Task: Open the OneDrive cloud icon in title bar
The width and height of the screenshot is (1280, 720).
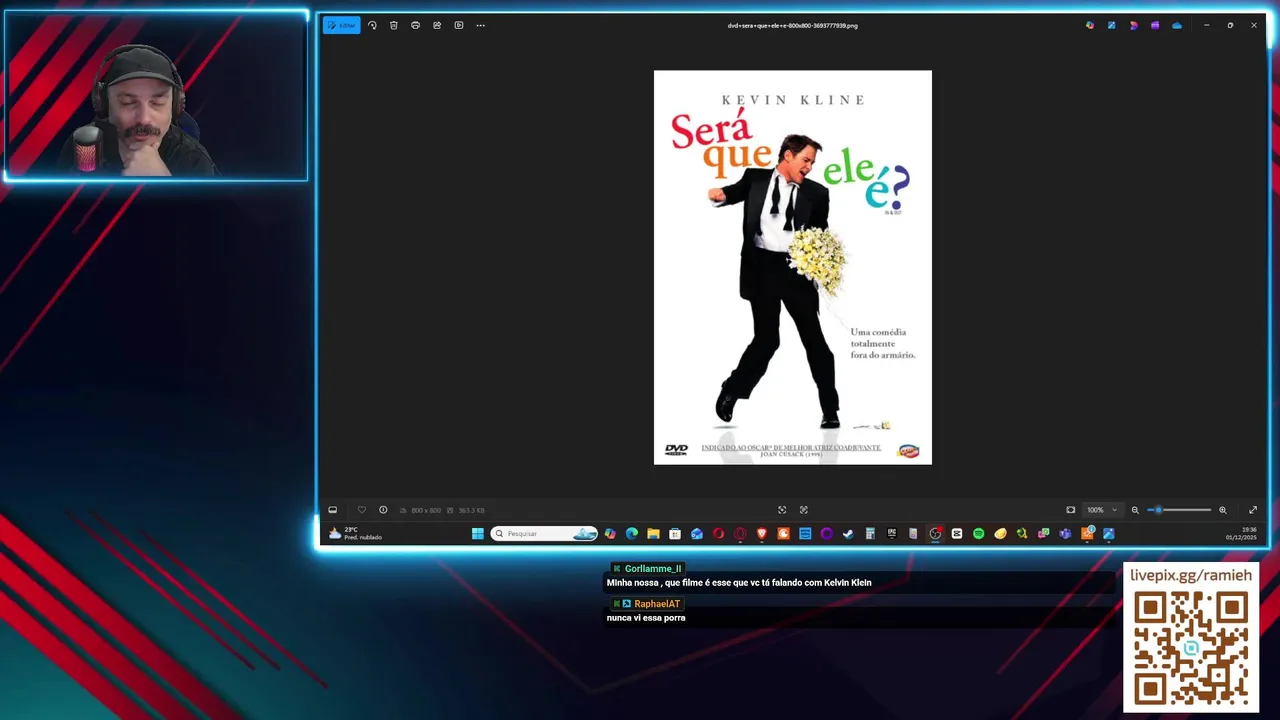Action: [x=1177, y=25]
